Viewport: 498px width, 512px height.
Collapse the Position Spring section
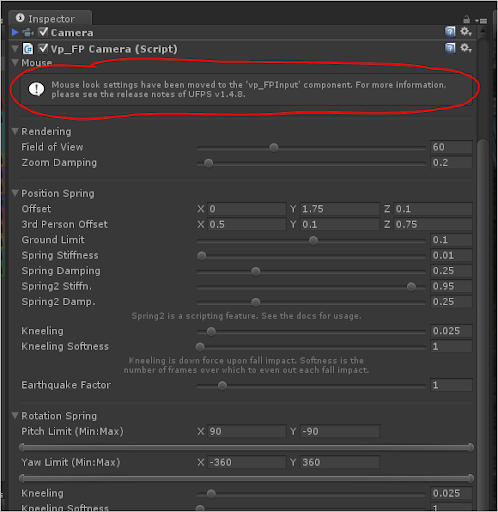point(15,193)
